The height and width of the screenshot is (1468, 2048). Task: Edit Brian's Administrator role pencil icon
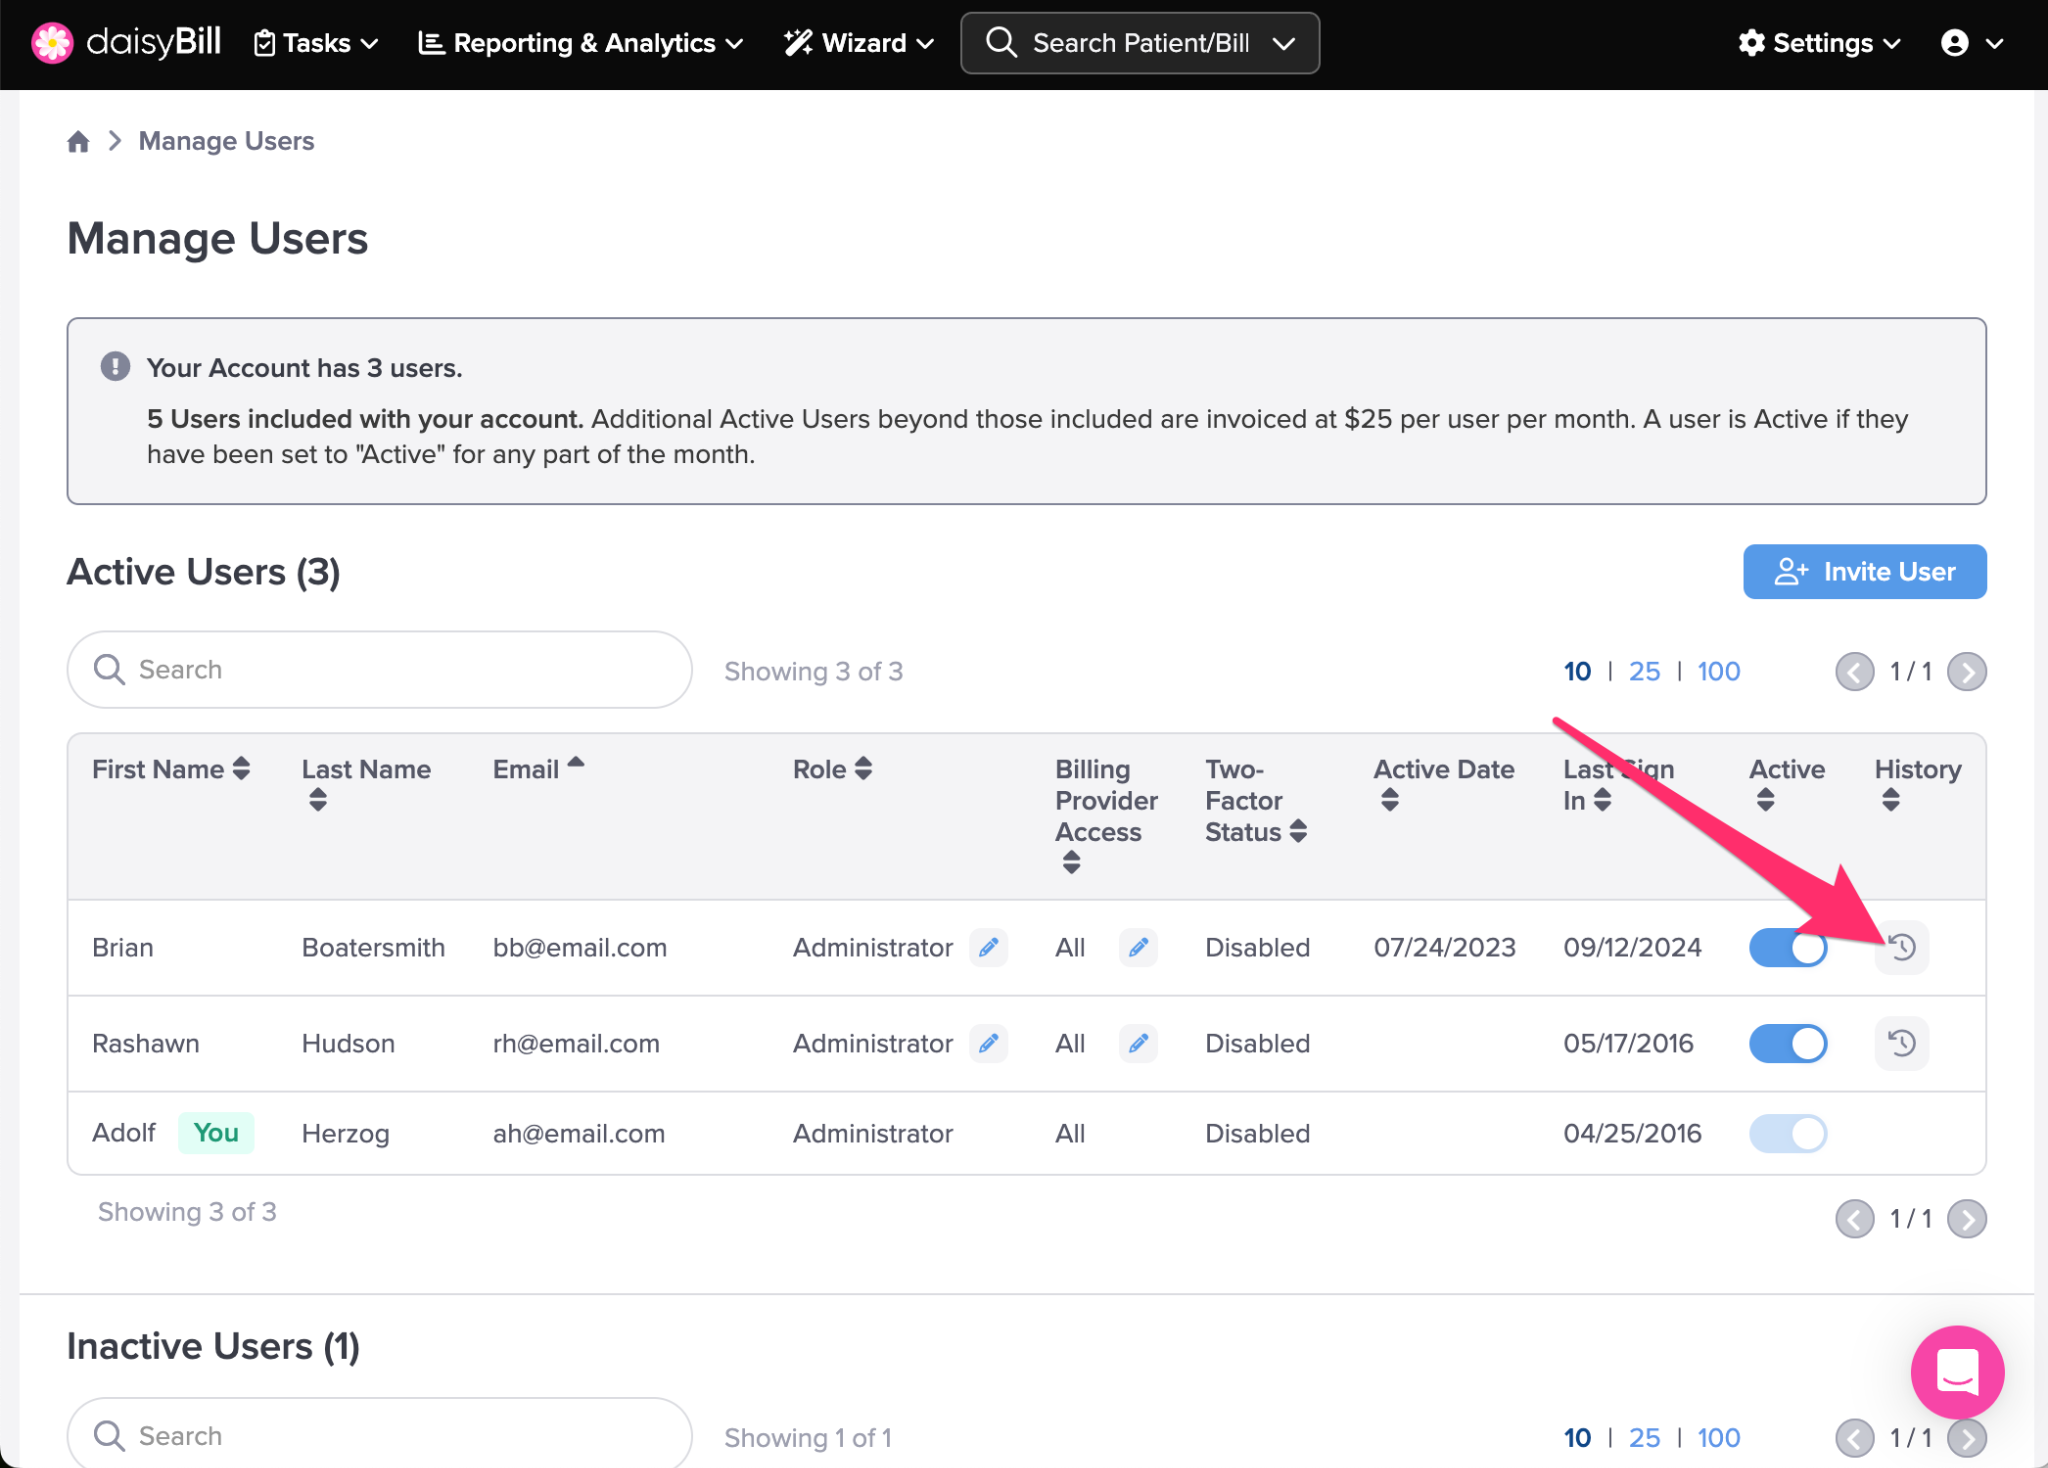988,947
